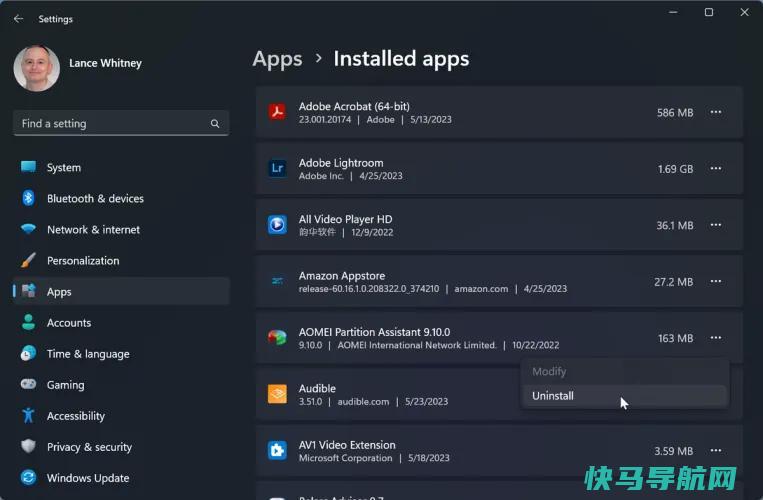This screenshot has height=500, width=763.
Task: Maximize the Settings window
Action: pyautogui.click(x=709, y=12)
